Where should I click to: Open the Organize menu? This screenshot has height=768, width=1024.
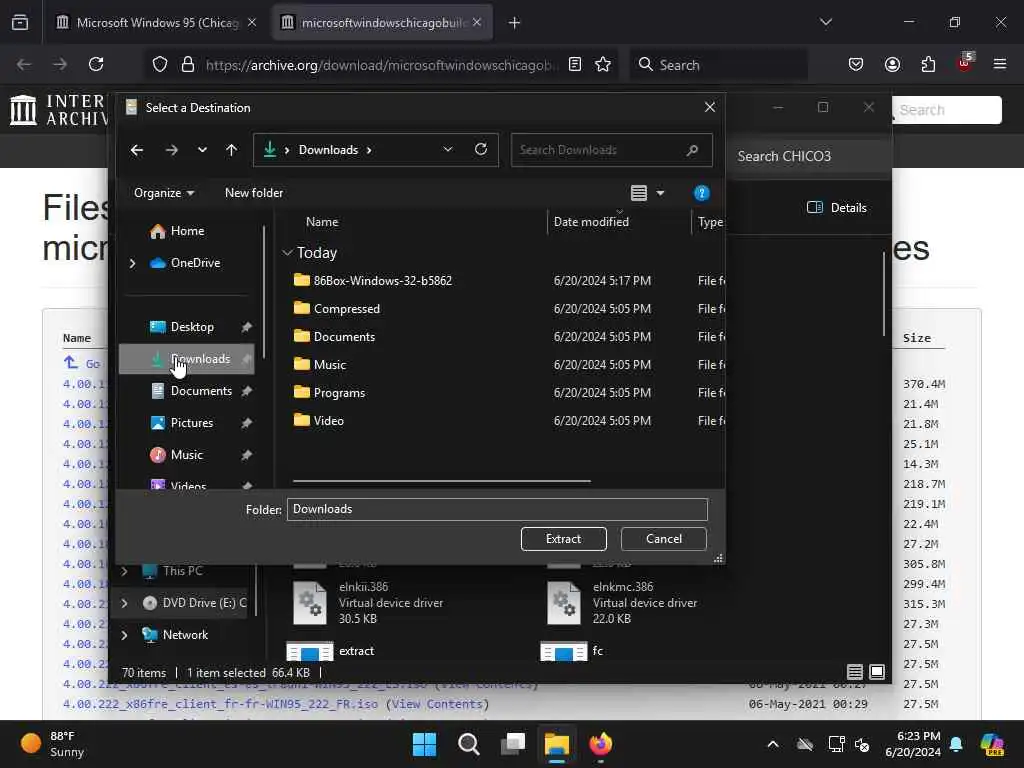(x=164, y=193)
